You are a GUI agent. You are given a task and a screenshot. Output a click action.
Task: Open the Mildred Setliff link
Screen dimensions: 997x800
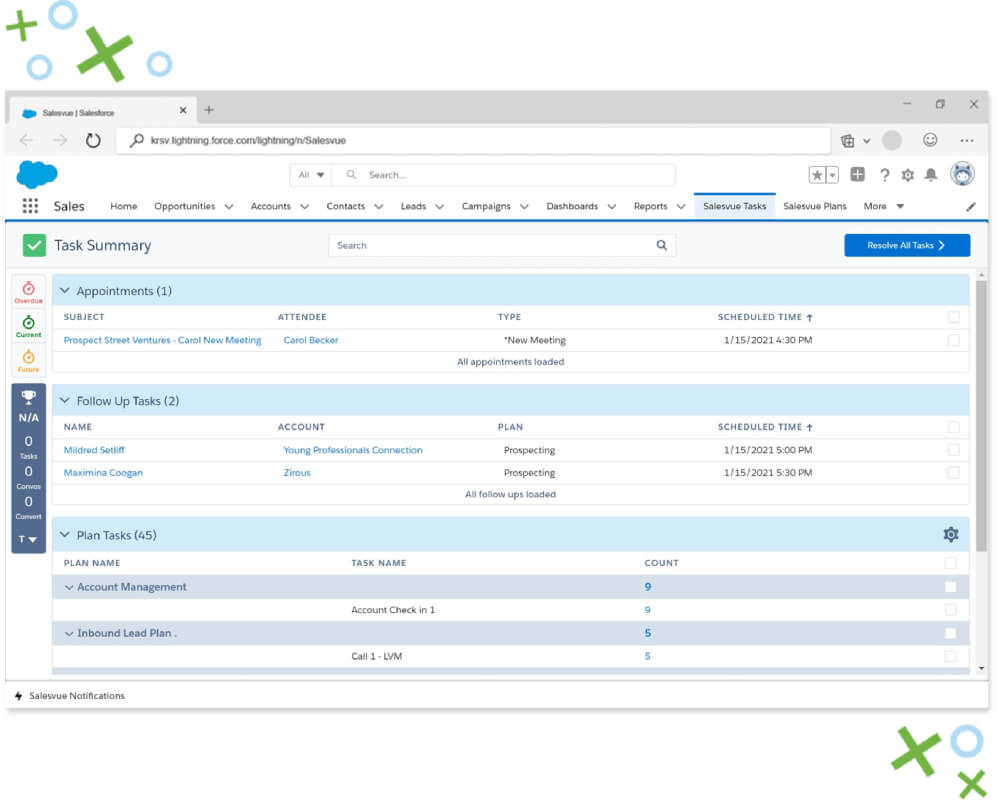[x=94, y=450]
